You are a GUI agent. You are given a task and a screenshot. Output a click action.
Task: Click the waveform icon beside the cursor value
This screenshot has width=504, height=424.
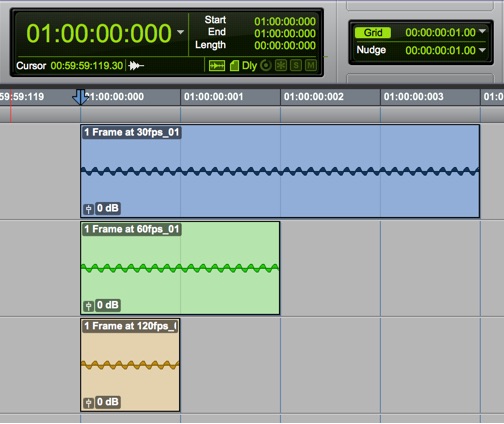[x=136, y=65]
